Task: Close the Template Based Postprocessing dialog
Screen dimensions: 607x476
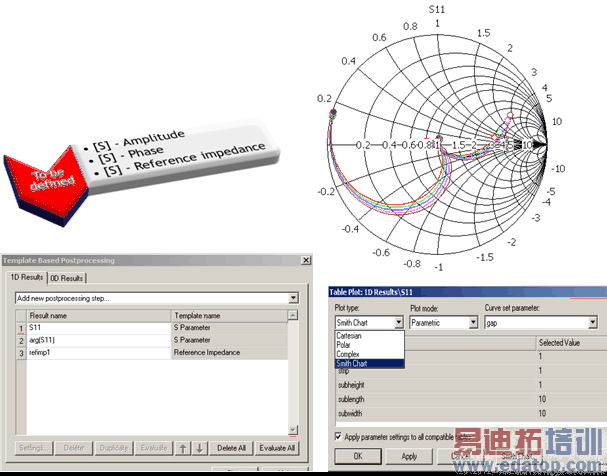Action: (x=306, y=260)
